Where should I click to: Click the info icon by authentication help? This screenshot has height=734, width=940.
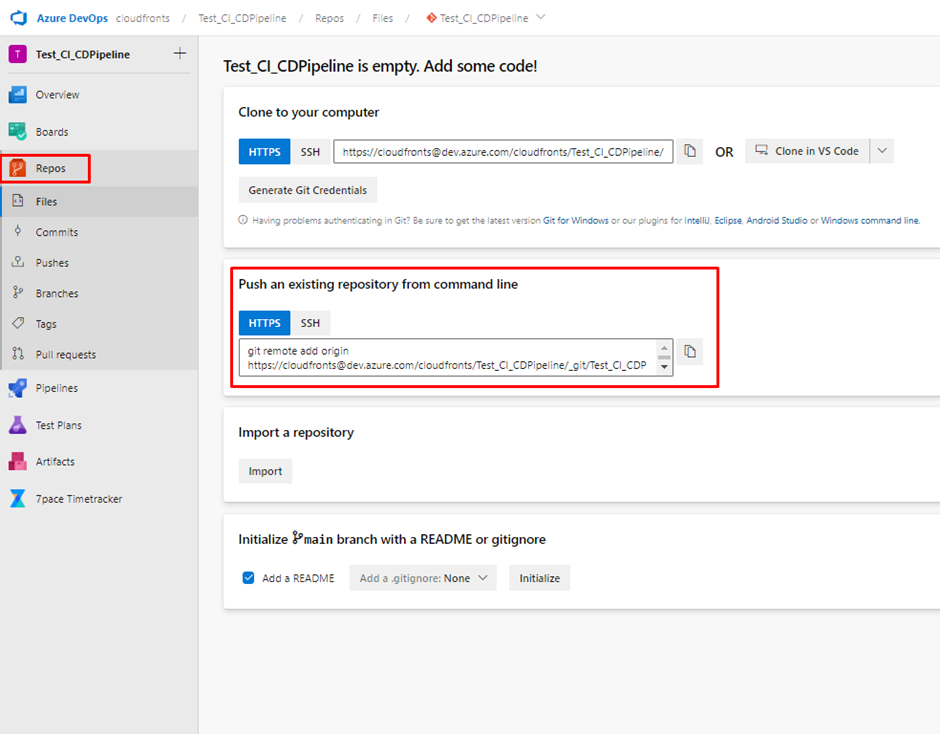[243, 220]
